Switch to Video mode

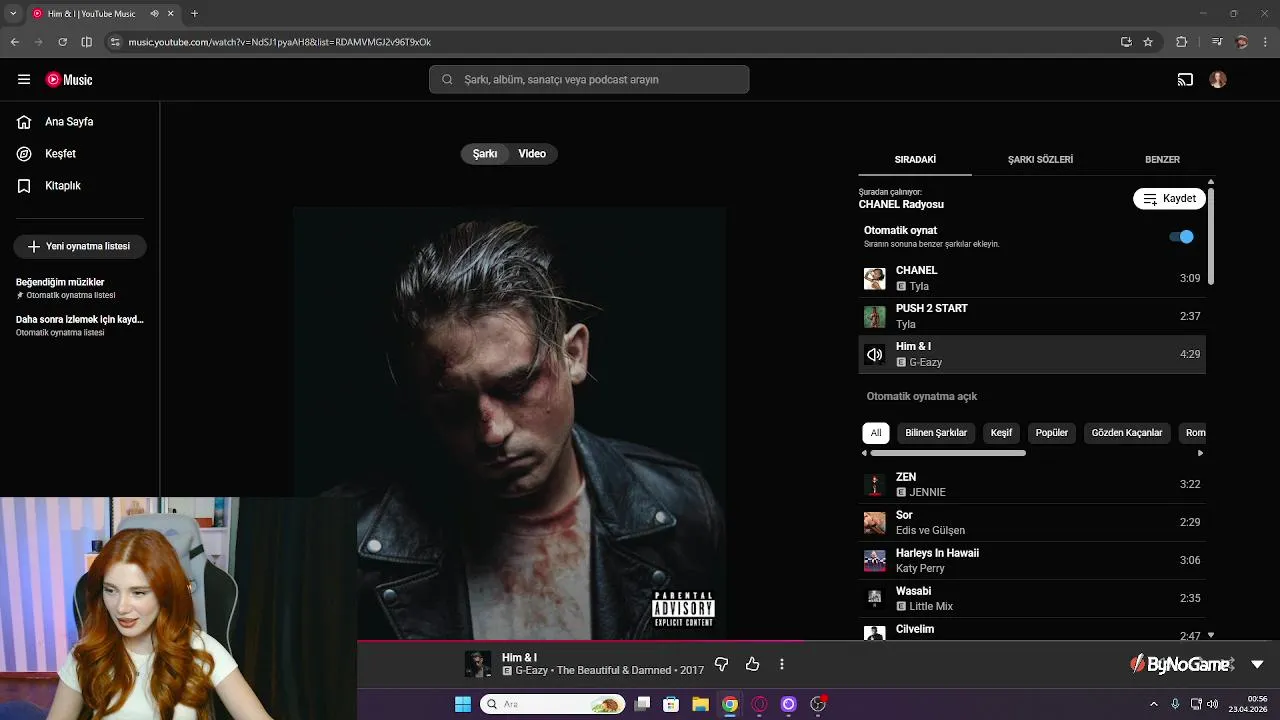pyautogui.click(x=532, y=154)
